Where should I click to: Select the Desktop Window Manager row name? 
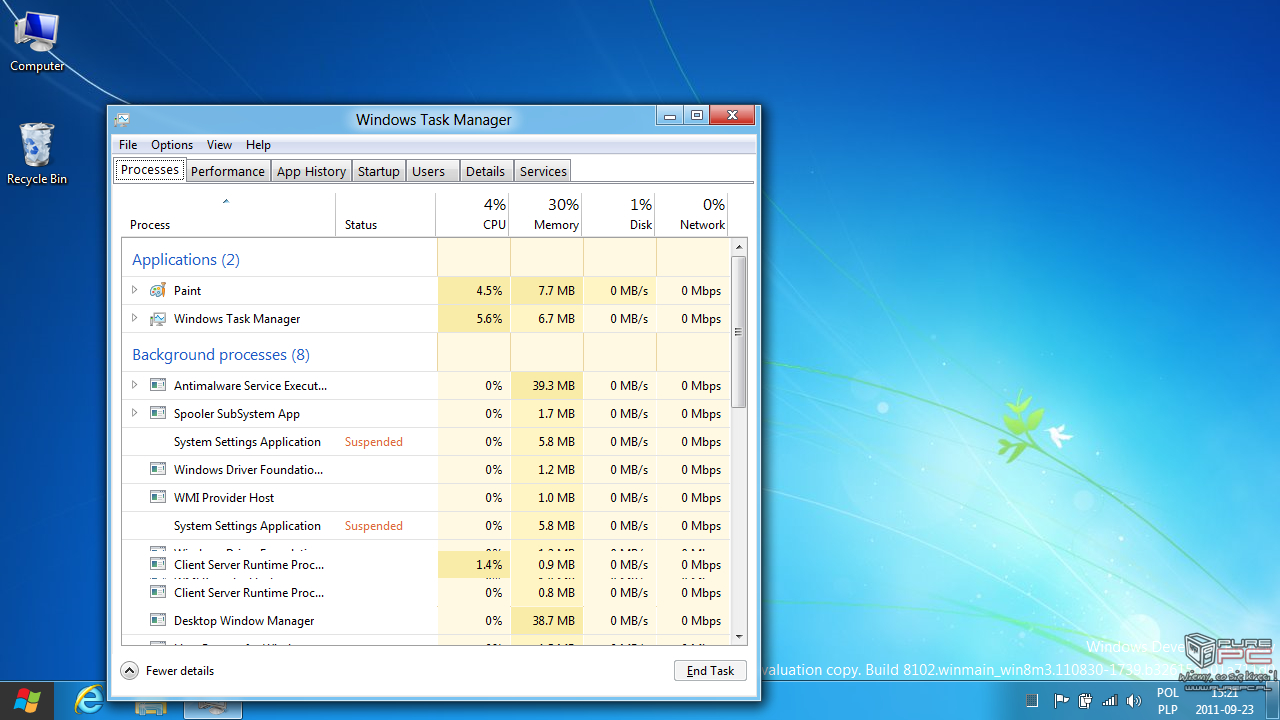pos(244,621)
